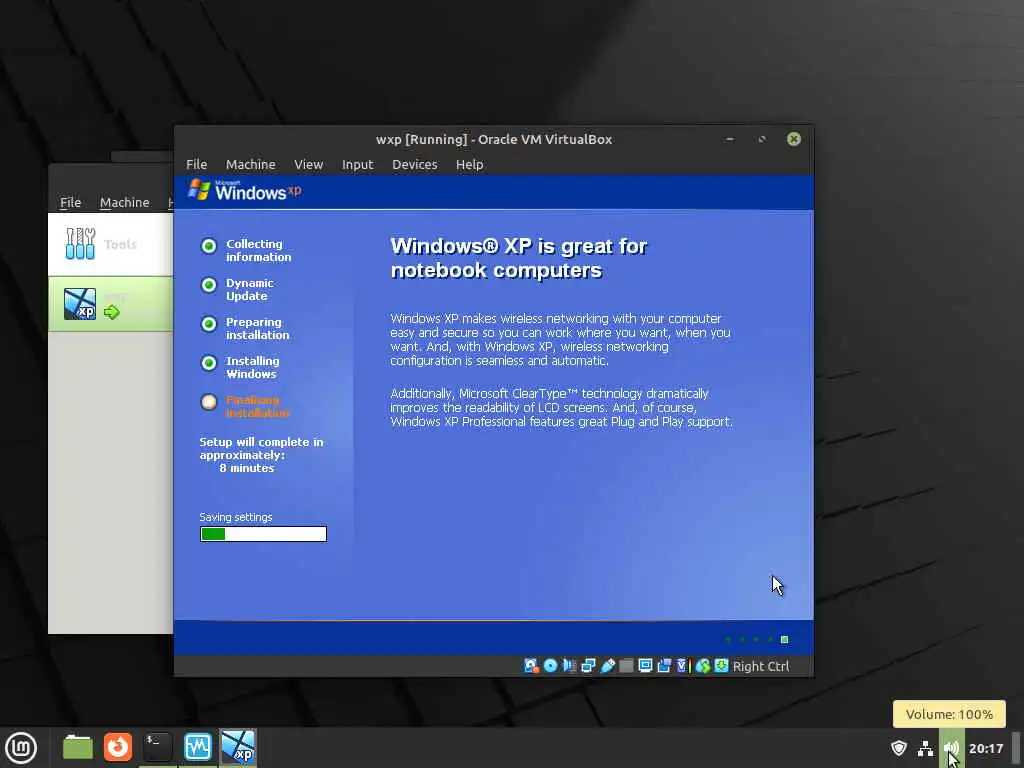Click the V processor features indicator
1024x768 pixels.
(683, 665)
